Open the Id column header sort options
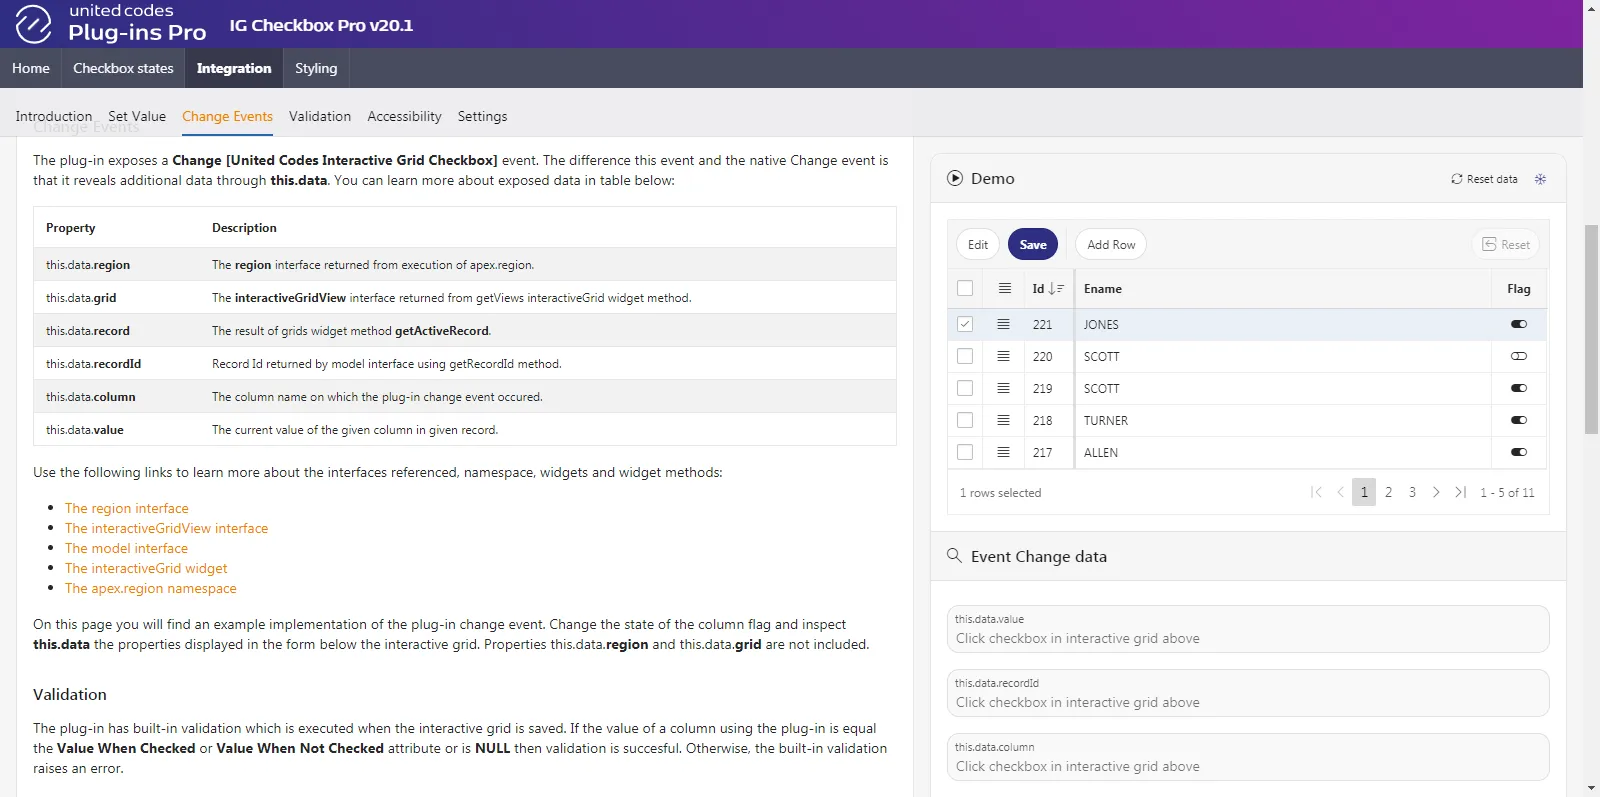The width and height of the screenshot is (1600, 797). [1047, 288]
